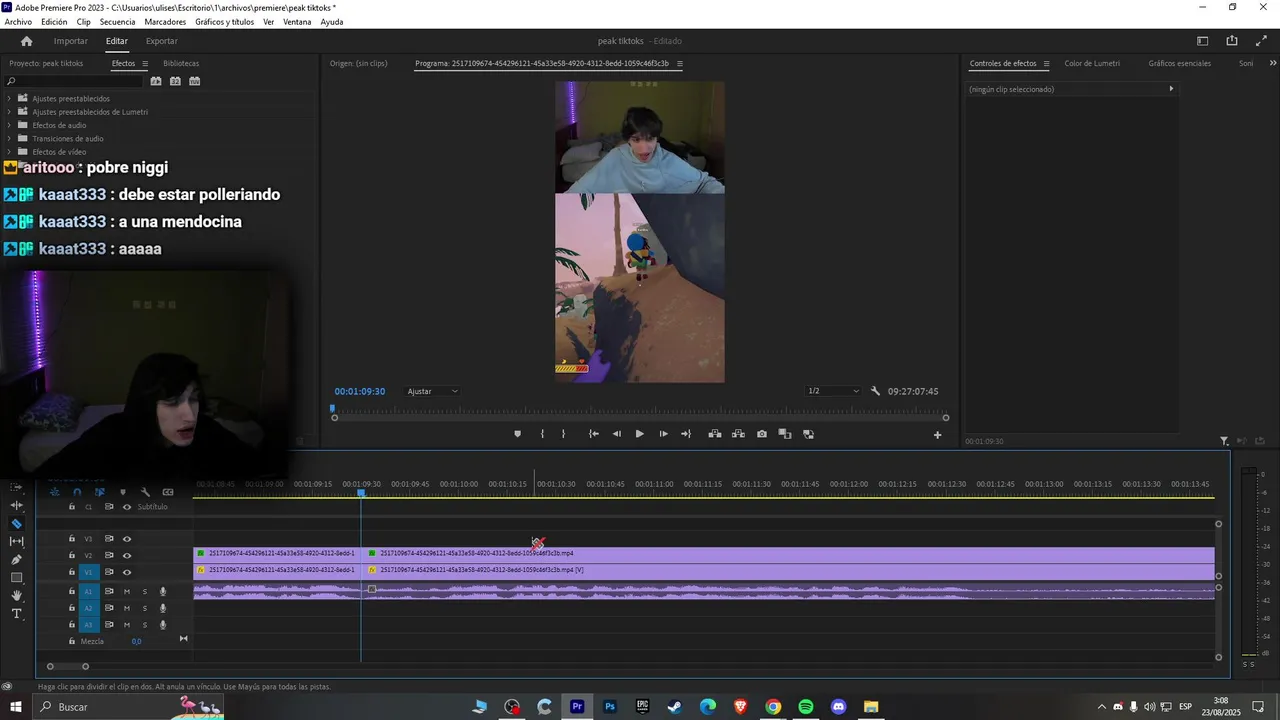Screen dimensions: 1280x720
Task: Open Controles de efectos panel menu
Action: (1046, 63)
